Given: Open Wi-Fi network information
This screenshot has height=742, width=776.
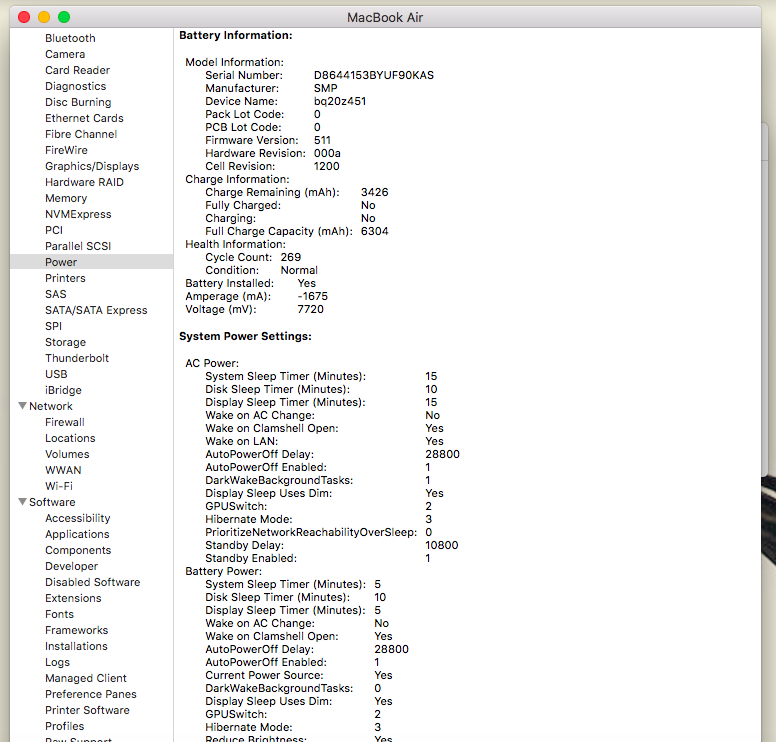Looking at the screenshot, I should click(x=59, y=486).
